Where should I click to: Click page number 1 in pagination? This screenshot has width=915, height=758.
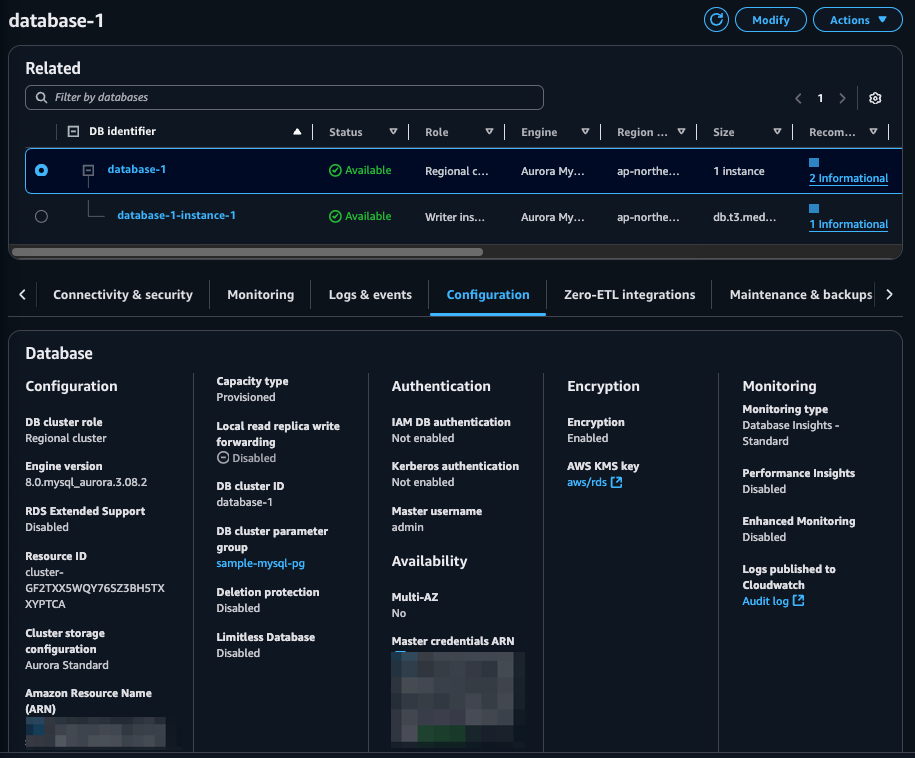(x=820, y=98)
